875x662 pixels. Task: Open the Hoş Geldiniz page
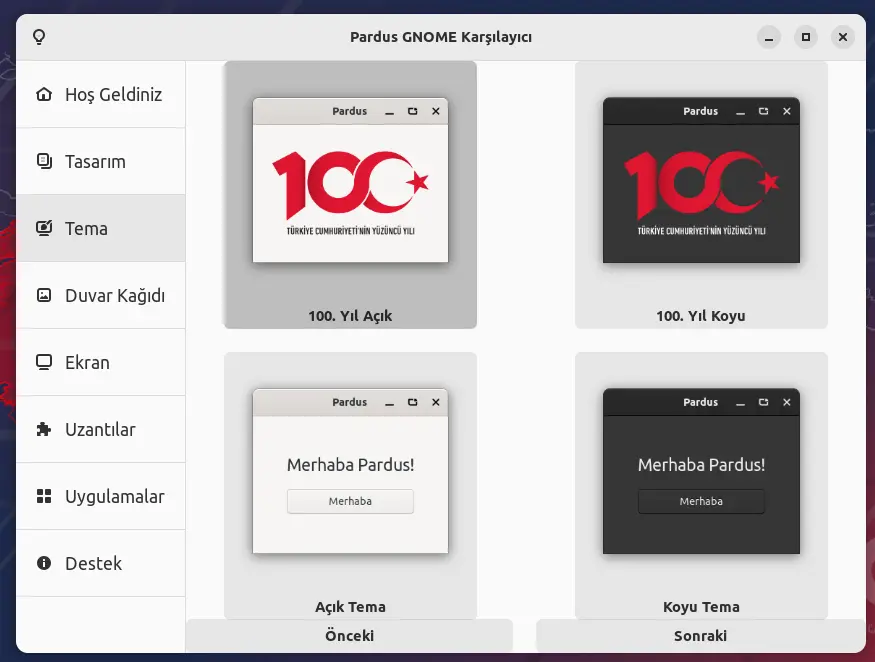[x=100, y=94]
